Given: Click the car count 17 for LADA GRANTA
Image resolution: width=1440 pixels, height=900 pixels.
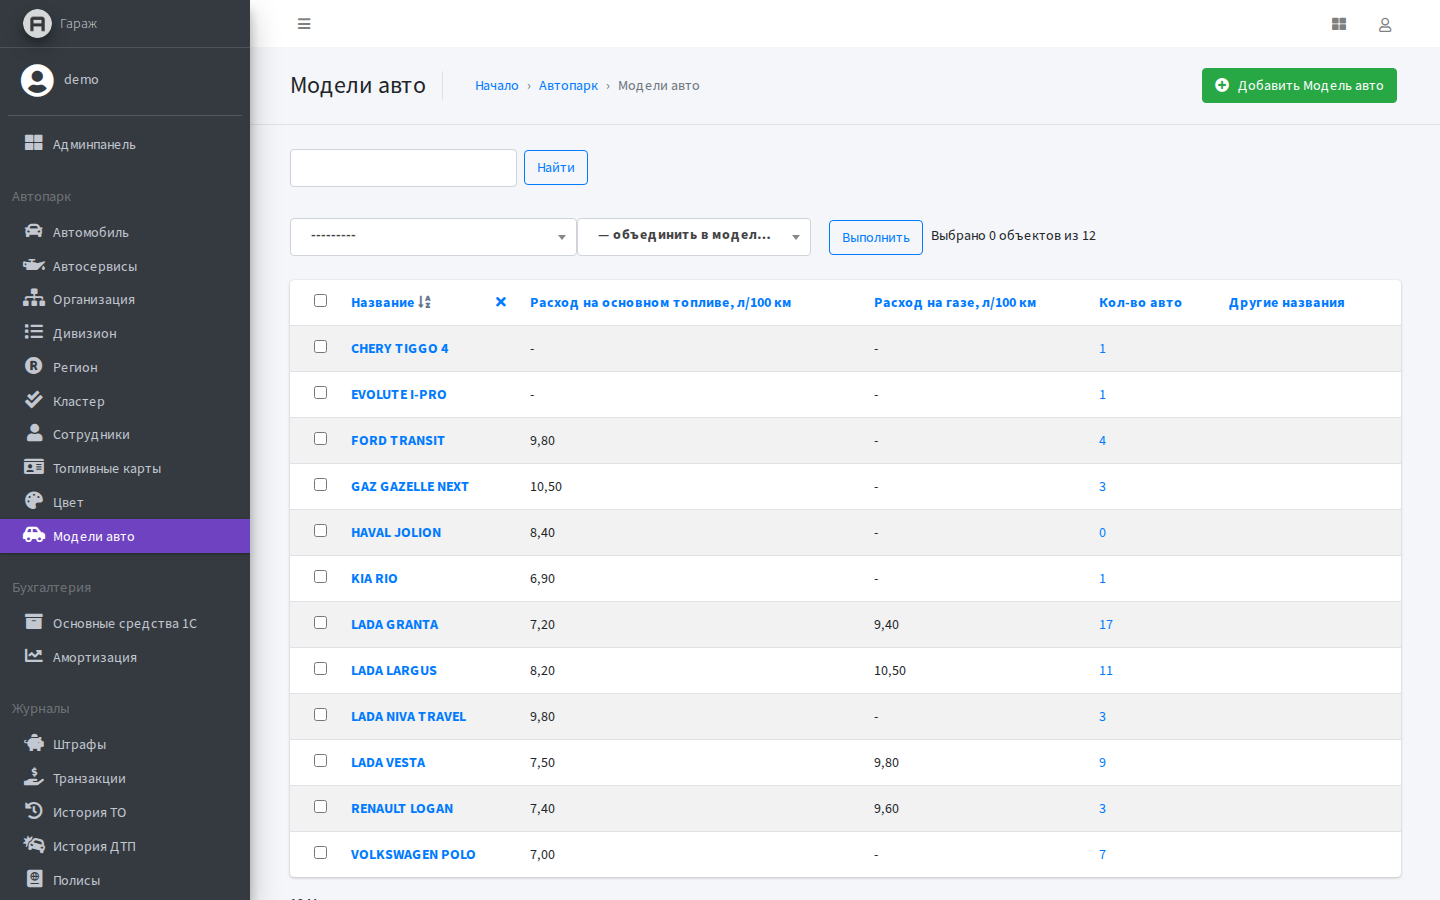Looking at the screenshot, I should tap(1106, 625).
